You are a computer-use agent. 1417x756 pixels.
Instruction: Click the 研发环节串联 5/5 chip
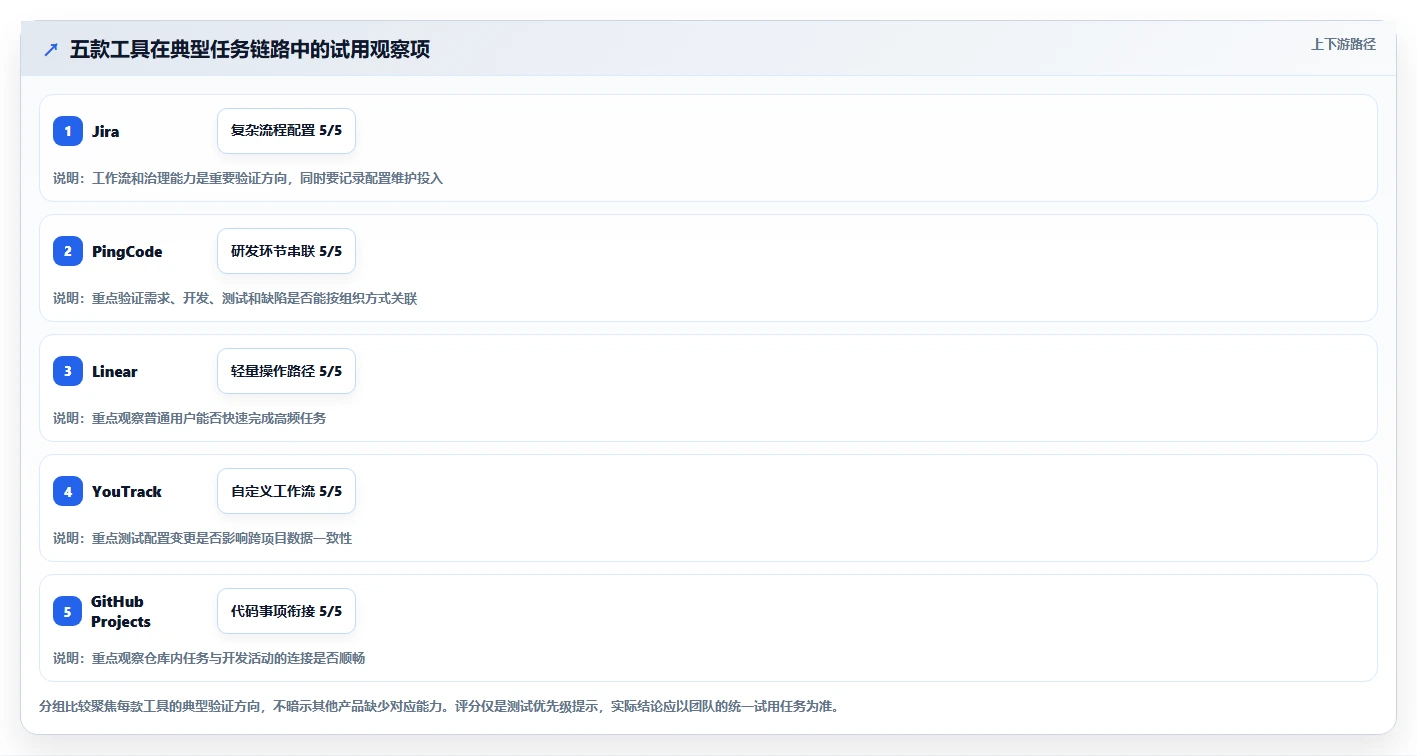[286, 251]
